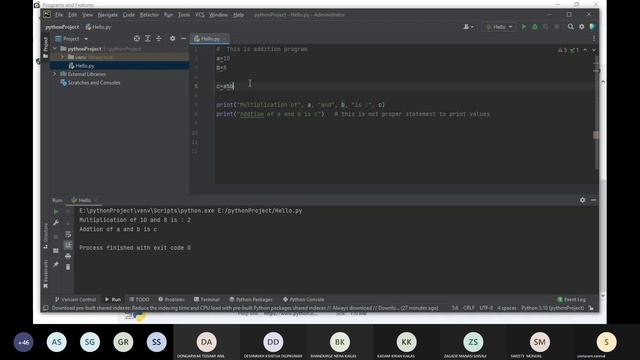Open Search Everywhere magnifier icon
This screenshot has height=360, width=640.
point(571,27)
